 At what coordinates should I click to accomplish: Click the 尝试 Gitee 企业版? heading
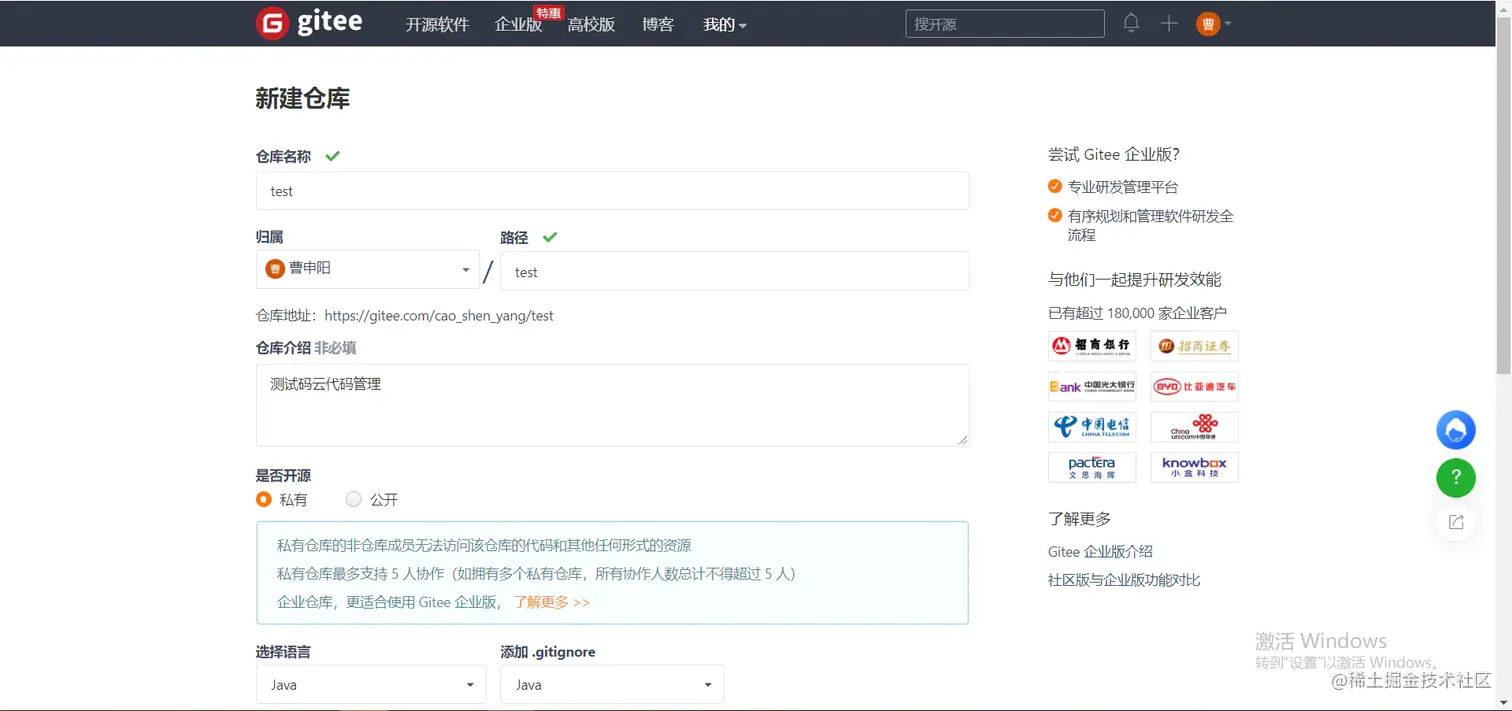coord(1114,155)
